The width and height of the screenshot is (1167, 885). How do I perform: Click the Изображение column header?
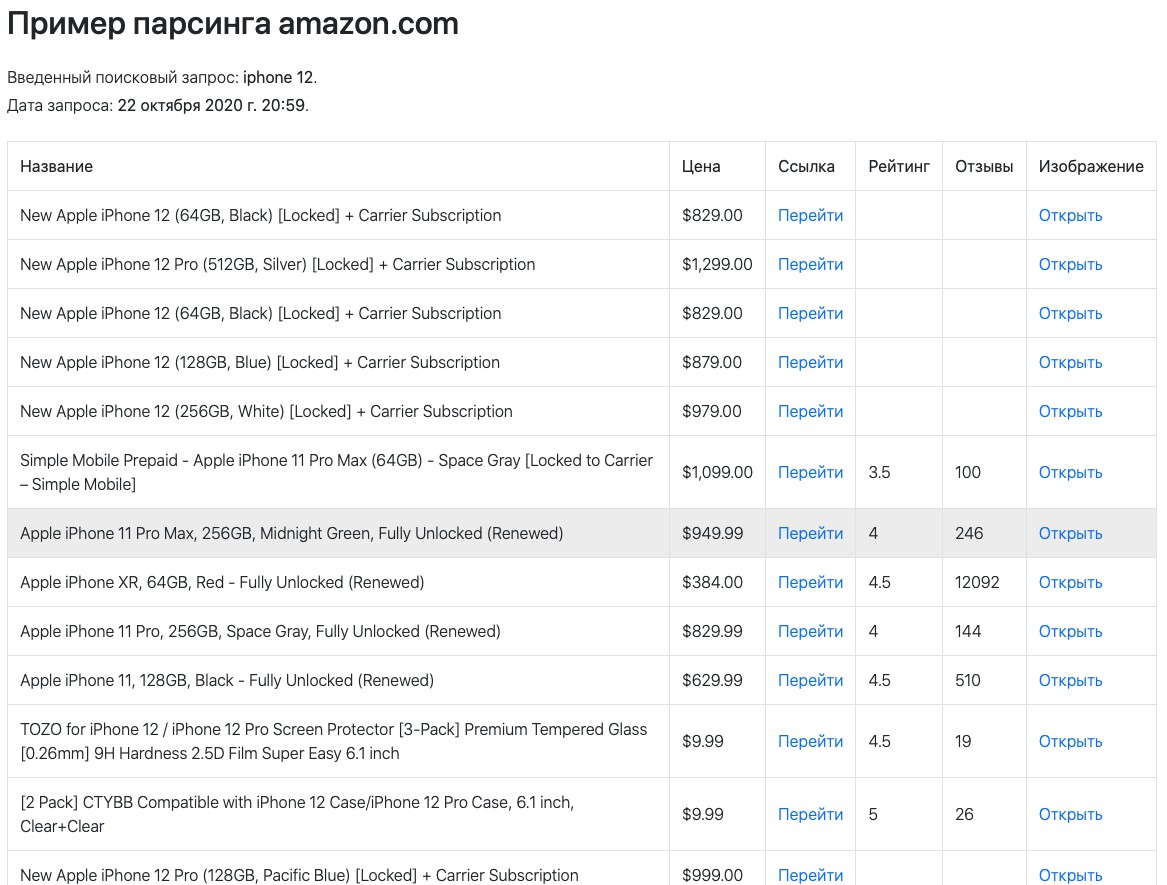[x=1091, y=167]
